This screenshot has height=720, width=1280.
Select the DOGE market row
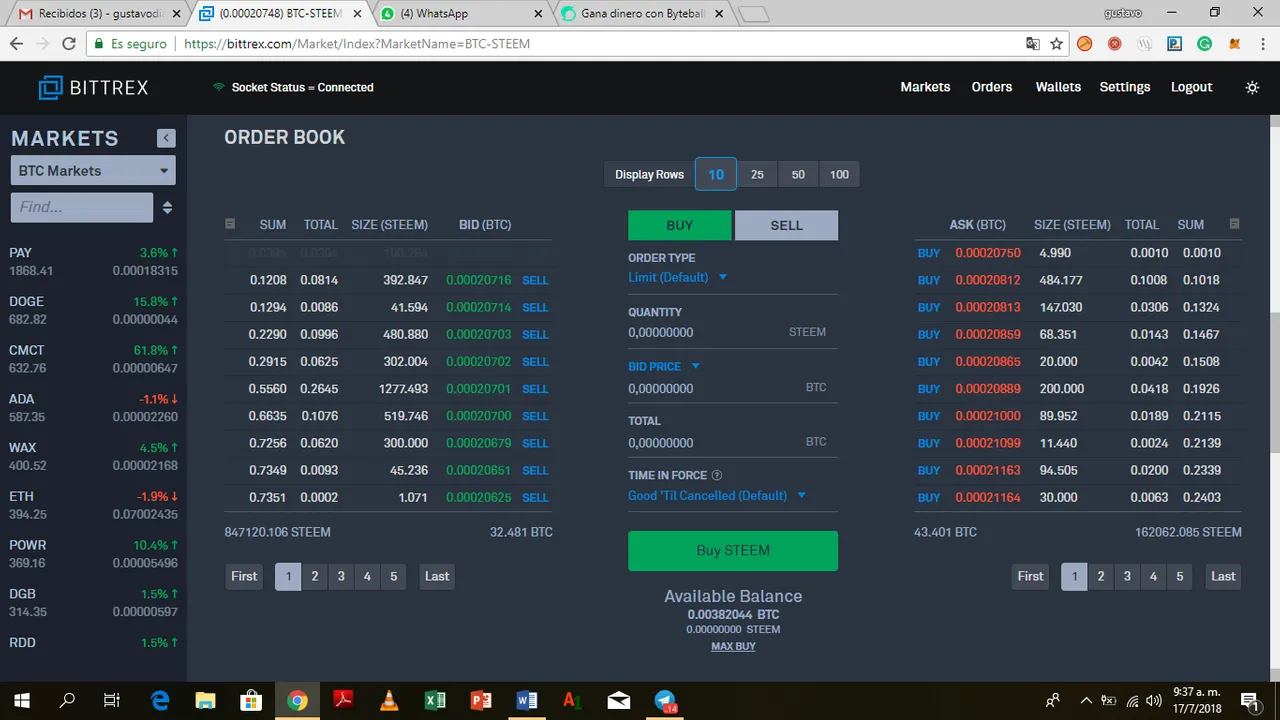point(93,310)
